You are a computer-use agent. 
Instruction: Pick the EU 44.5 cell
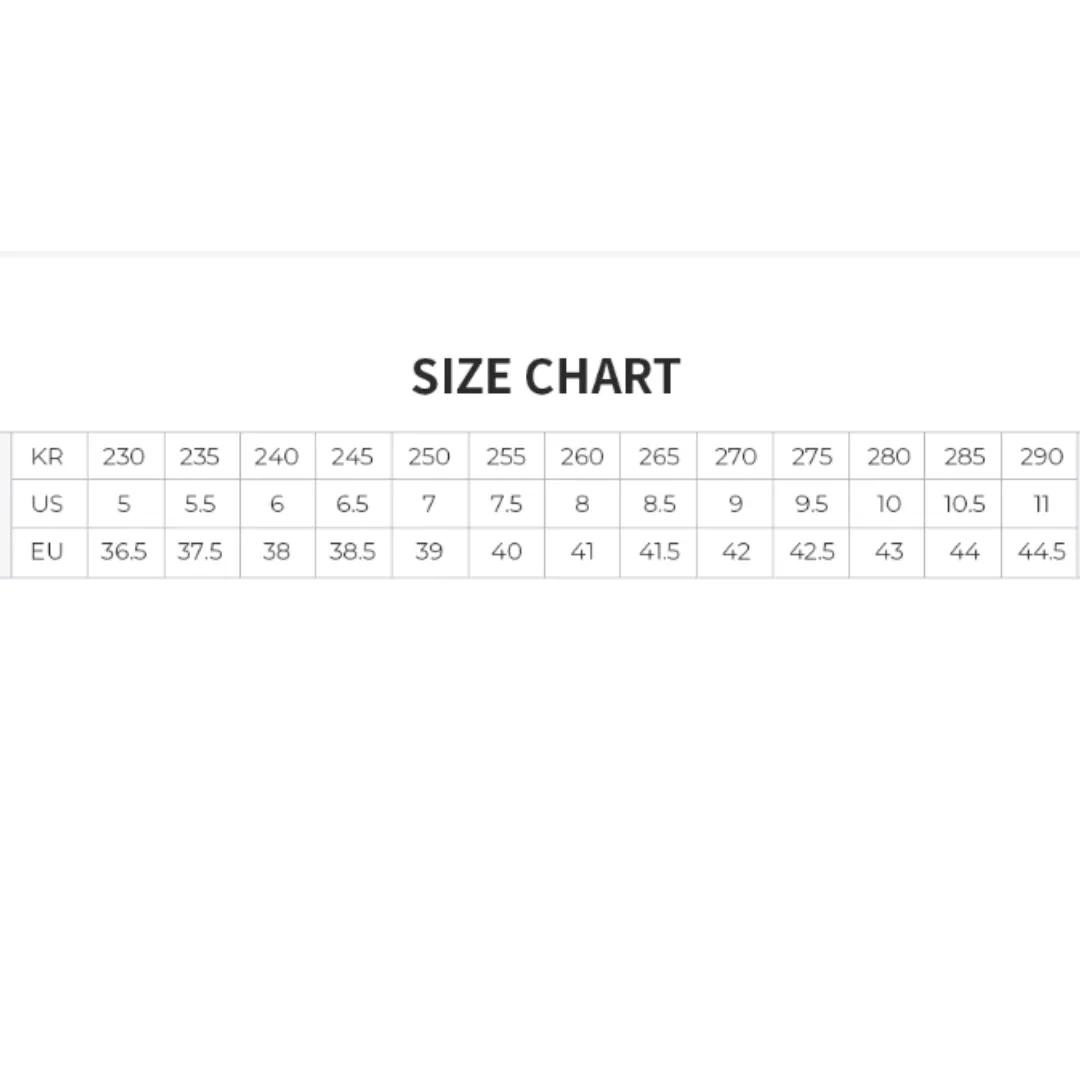point(1039,552)
